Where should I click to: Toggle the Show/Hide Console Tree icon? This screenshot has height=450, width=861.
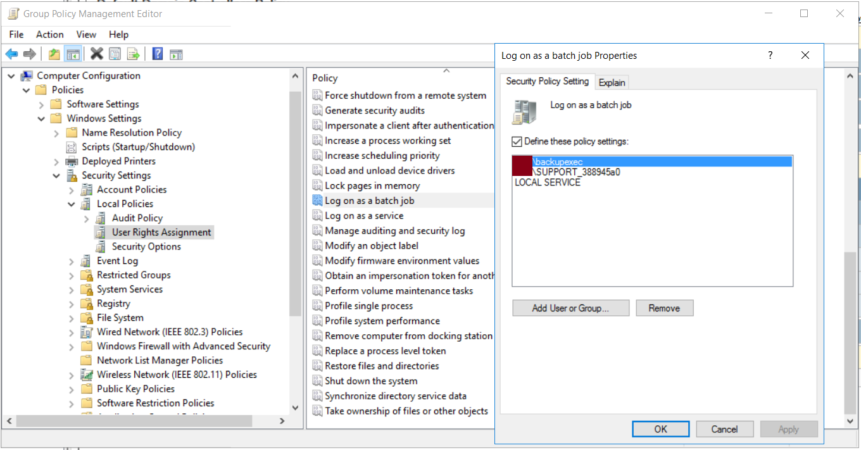(73, 54)
